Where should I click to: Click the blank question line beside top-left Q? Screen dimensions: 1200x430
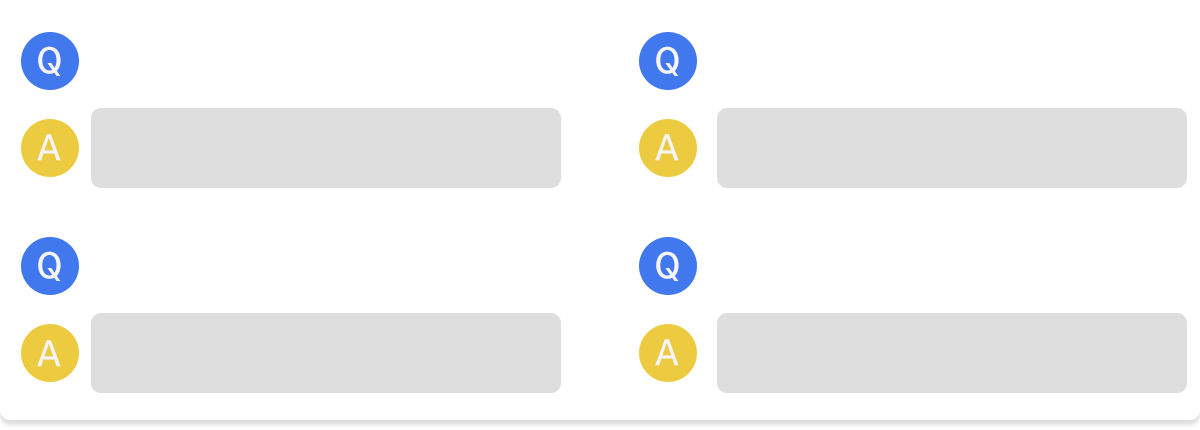[326, 61]
